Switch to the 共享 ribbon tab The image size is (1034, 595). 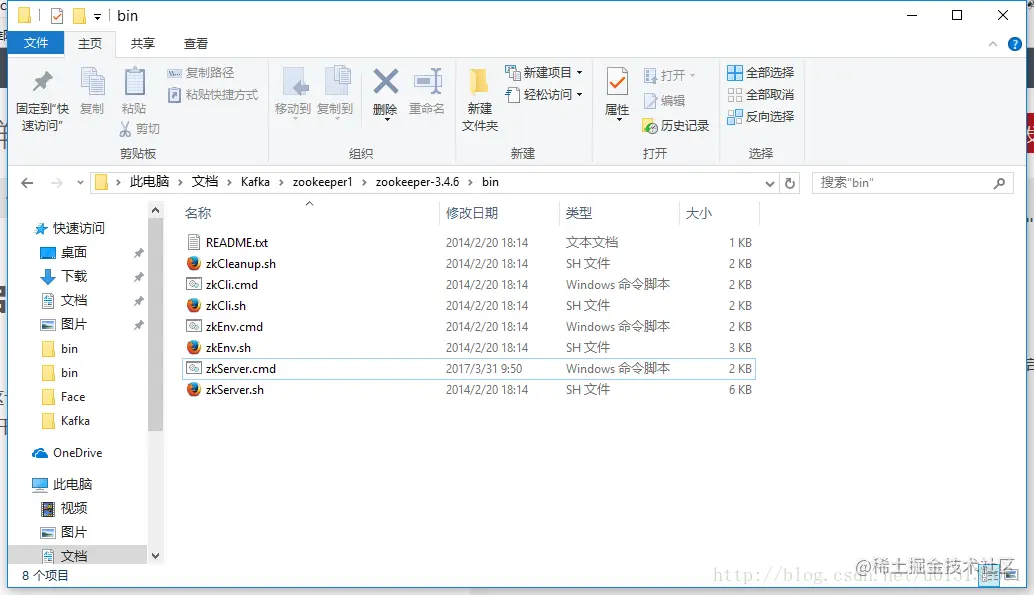142,44
